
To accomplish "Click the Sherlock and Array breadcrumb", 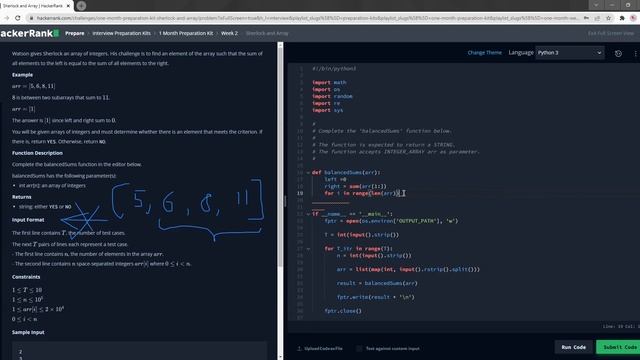I will click(x=267, y=33).
